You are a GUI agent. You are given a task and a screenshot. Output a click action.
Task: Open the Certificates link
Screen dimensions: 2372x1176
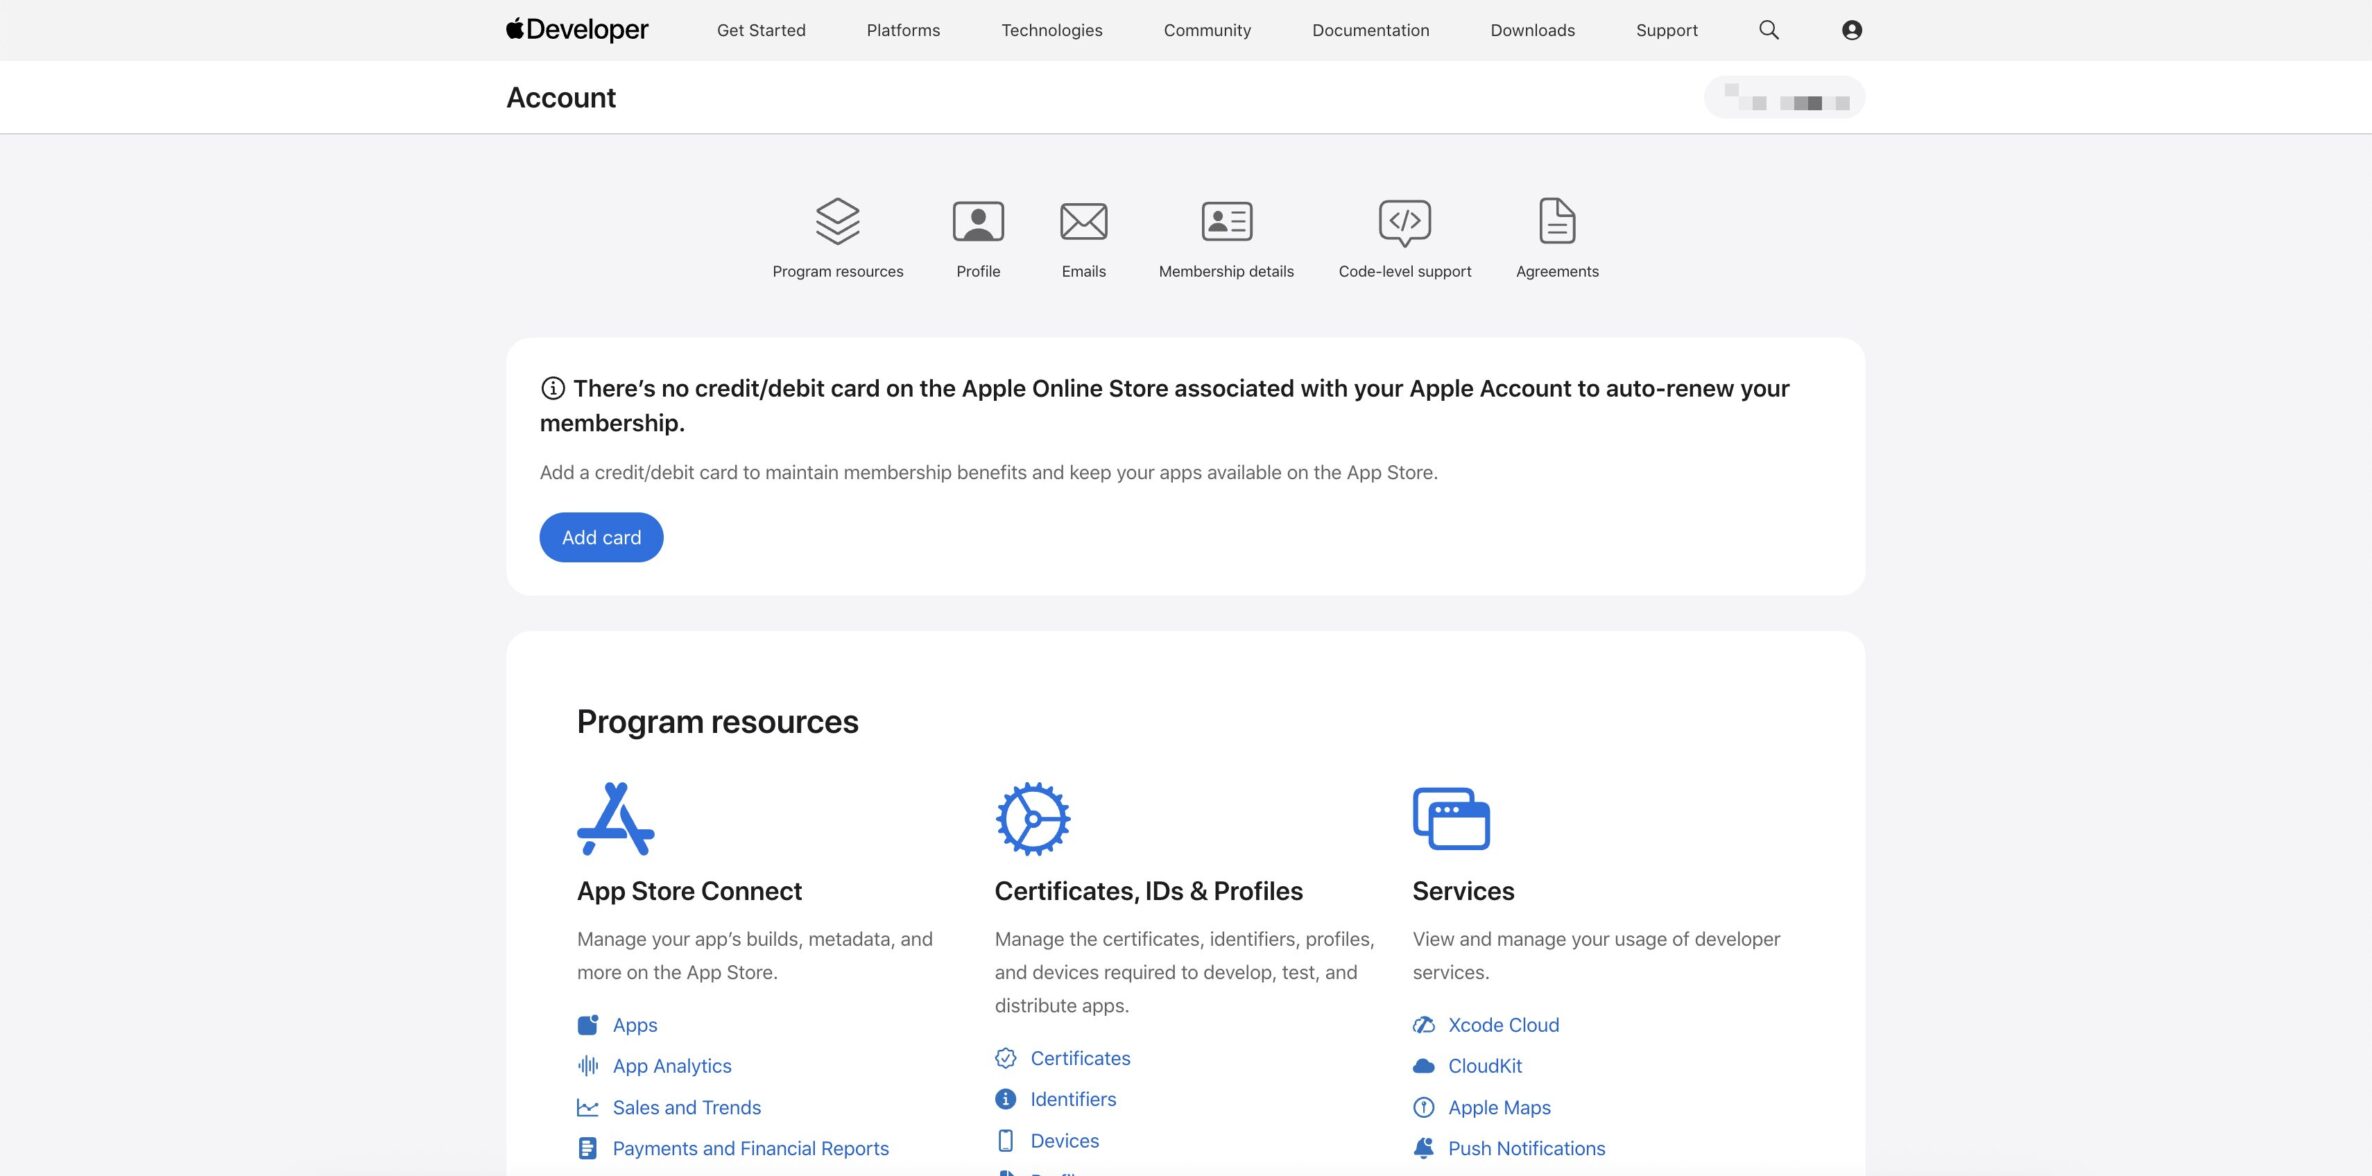1081,1058
